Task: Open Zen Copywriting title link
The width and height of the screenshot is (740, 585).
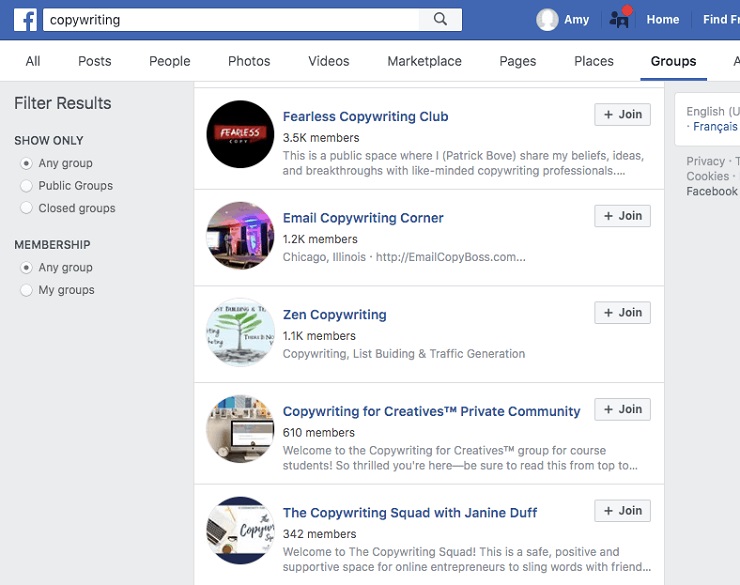Action: tap(335, 315)
